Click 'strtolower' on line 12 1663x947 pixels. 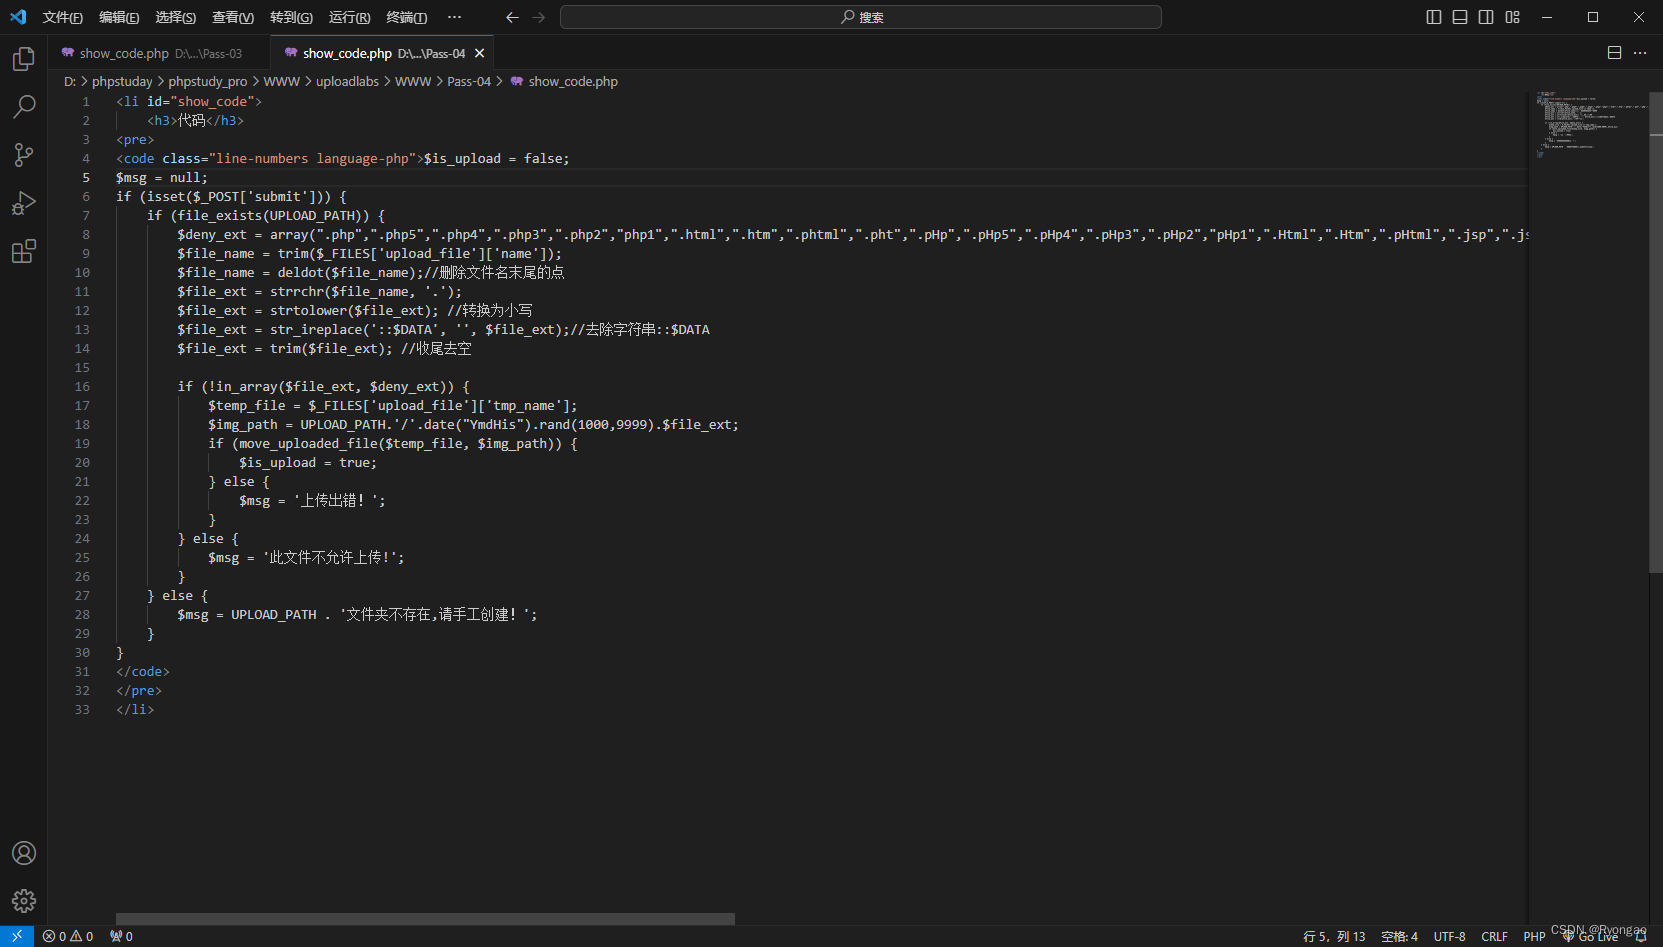point(308,310)
